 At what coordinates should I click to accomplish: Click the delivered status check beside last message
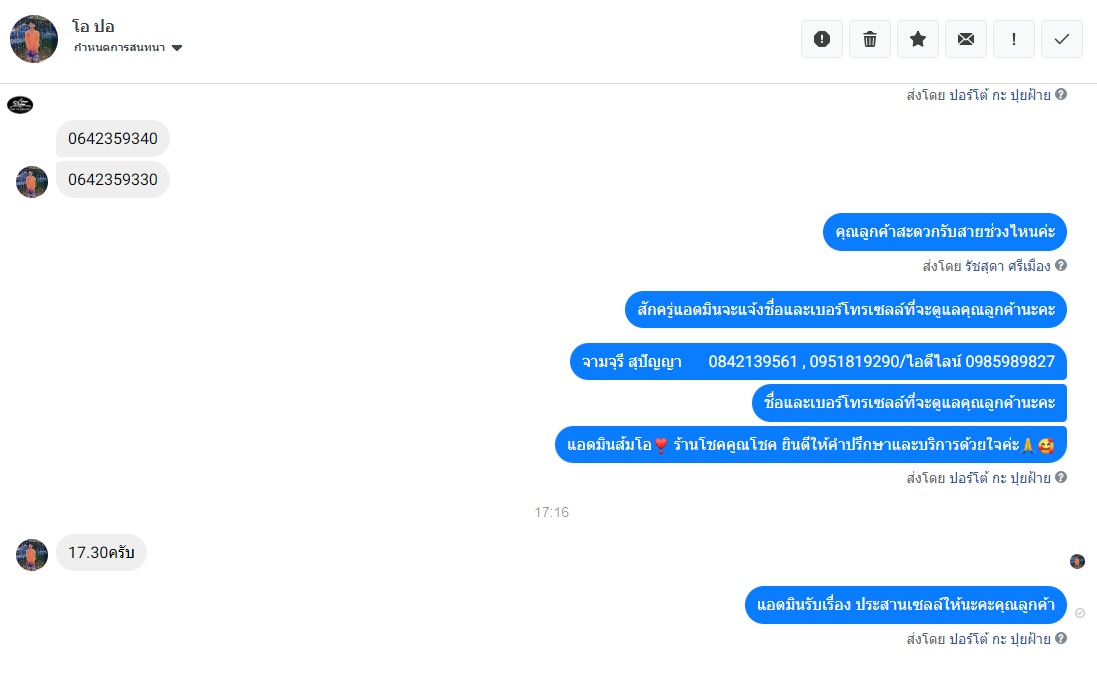pyautogui.click(x=1080, y=613)
